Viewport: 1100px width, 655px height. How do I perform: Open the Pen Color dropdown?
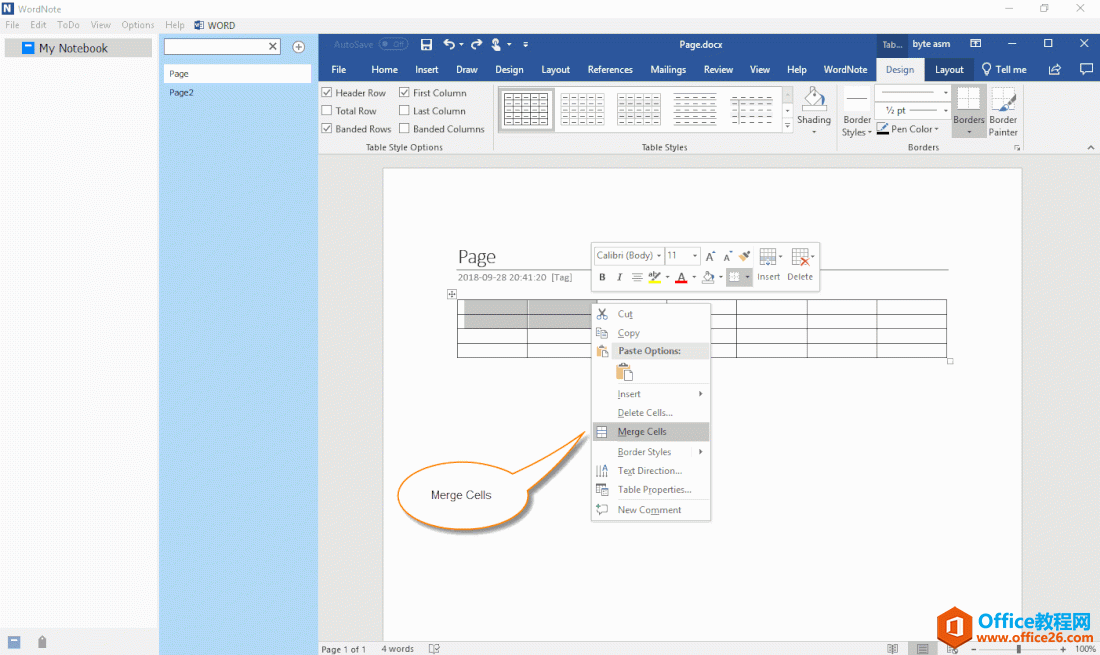(x=940, y=129)
